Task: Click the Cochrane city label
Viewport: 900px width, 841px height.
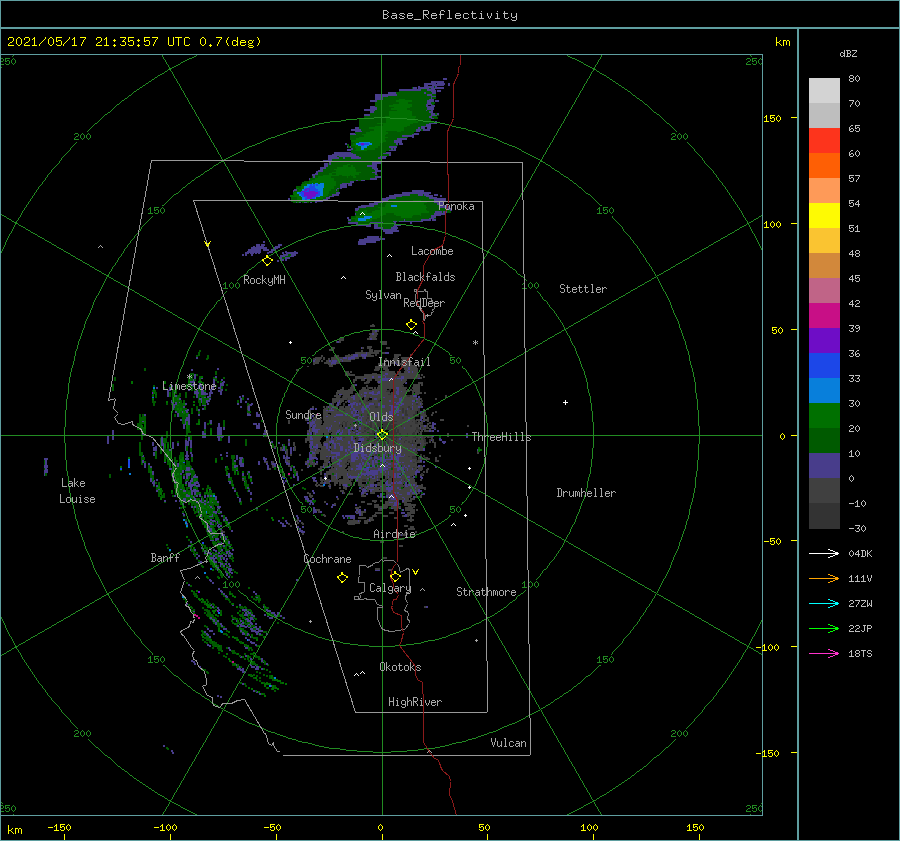Action: (x=327, y=559)
